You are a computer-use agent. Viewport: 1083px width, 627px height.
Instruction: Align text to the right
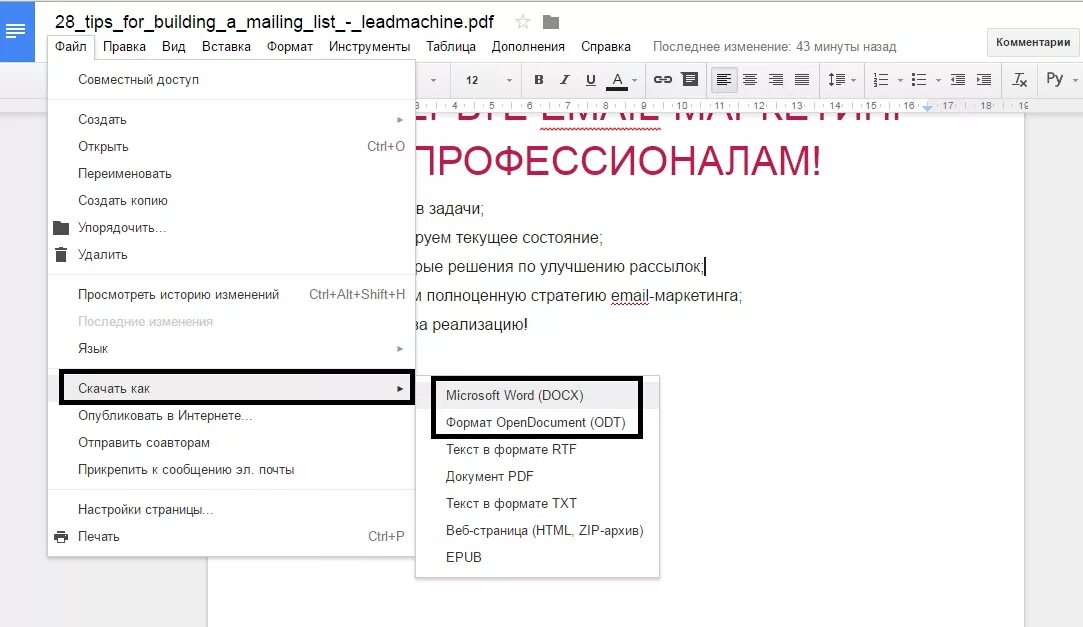pyautogui.click(x=776, y=79)
